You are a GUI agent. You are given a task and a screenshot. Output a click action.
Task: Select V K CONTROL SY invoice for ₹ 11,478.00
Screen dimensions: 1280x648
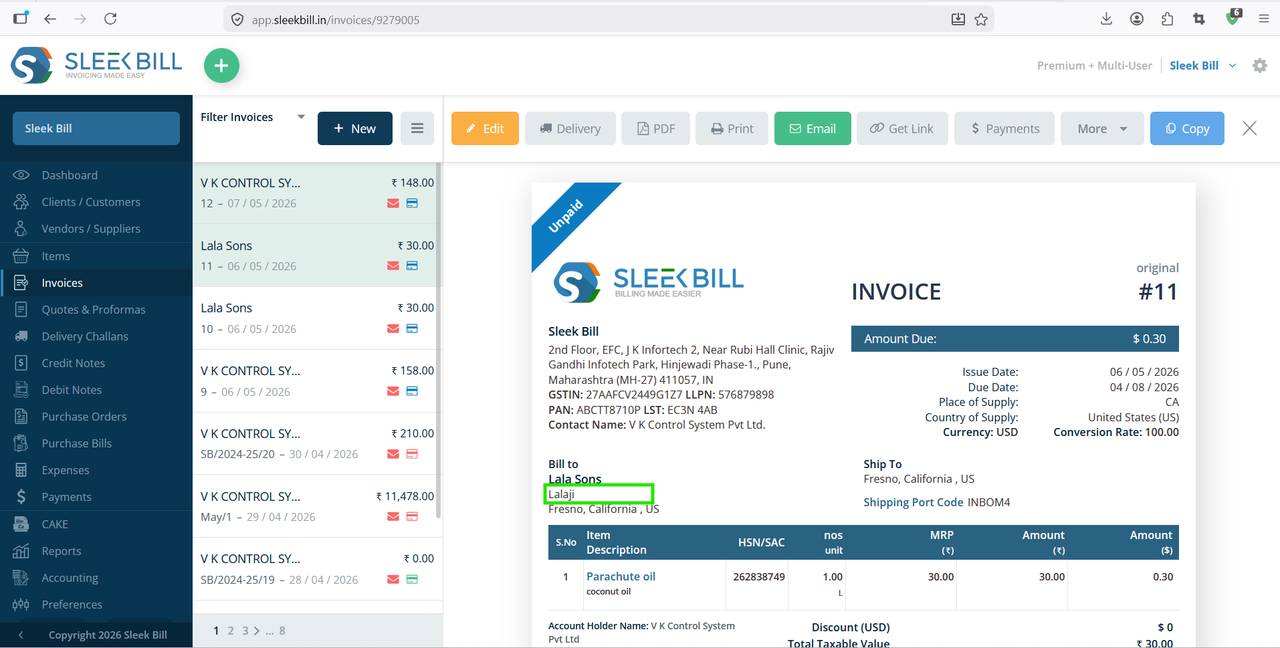(316, 506)
